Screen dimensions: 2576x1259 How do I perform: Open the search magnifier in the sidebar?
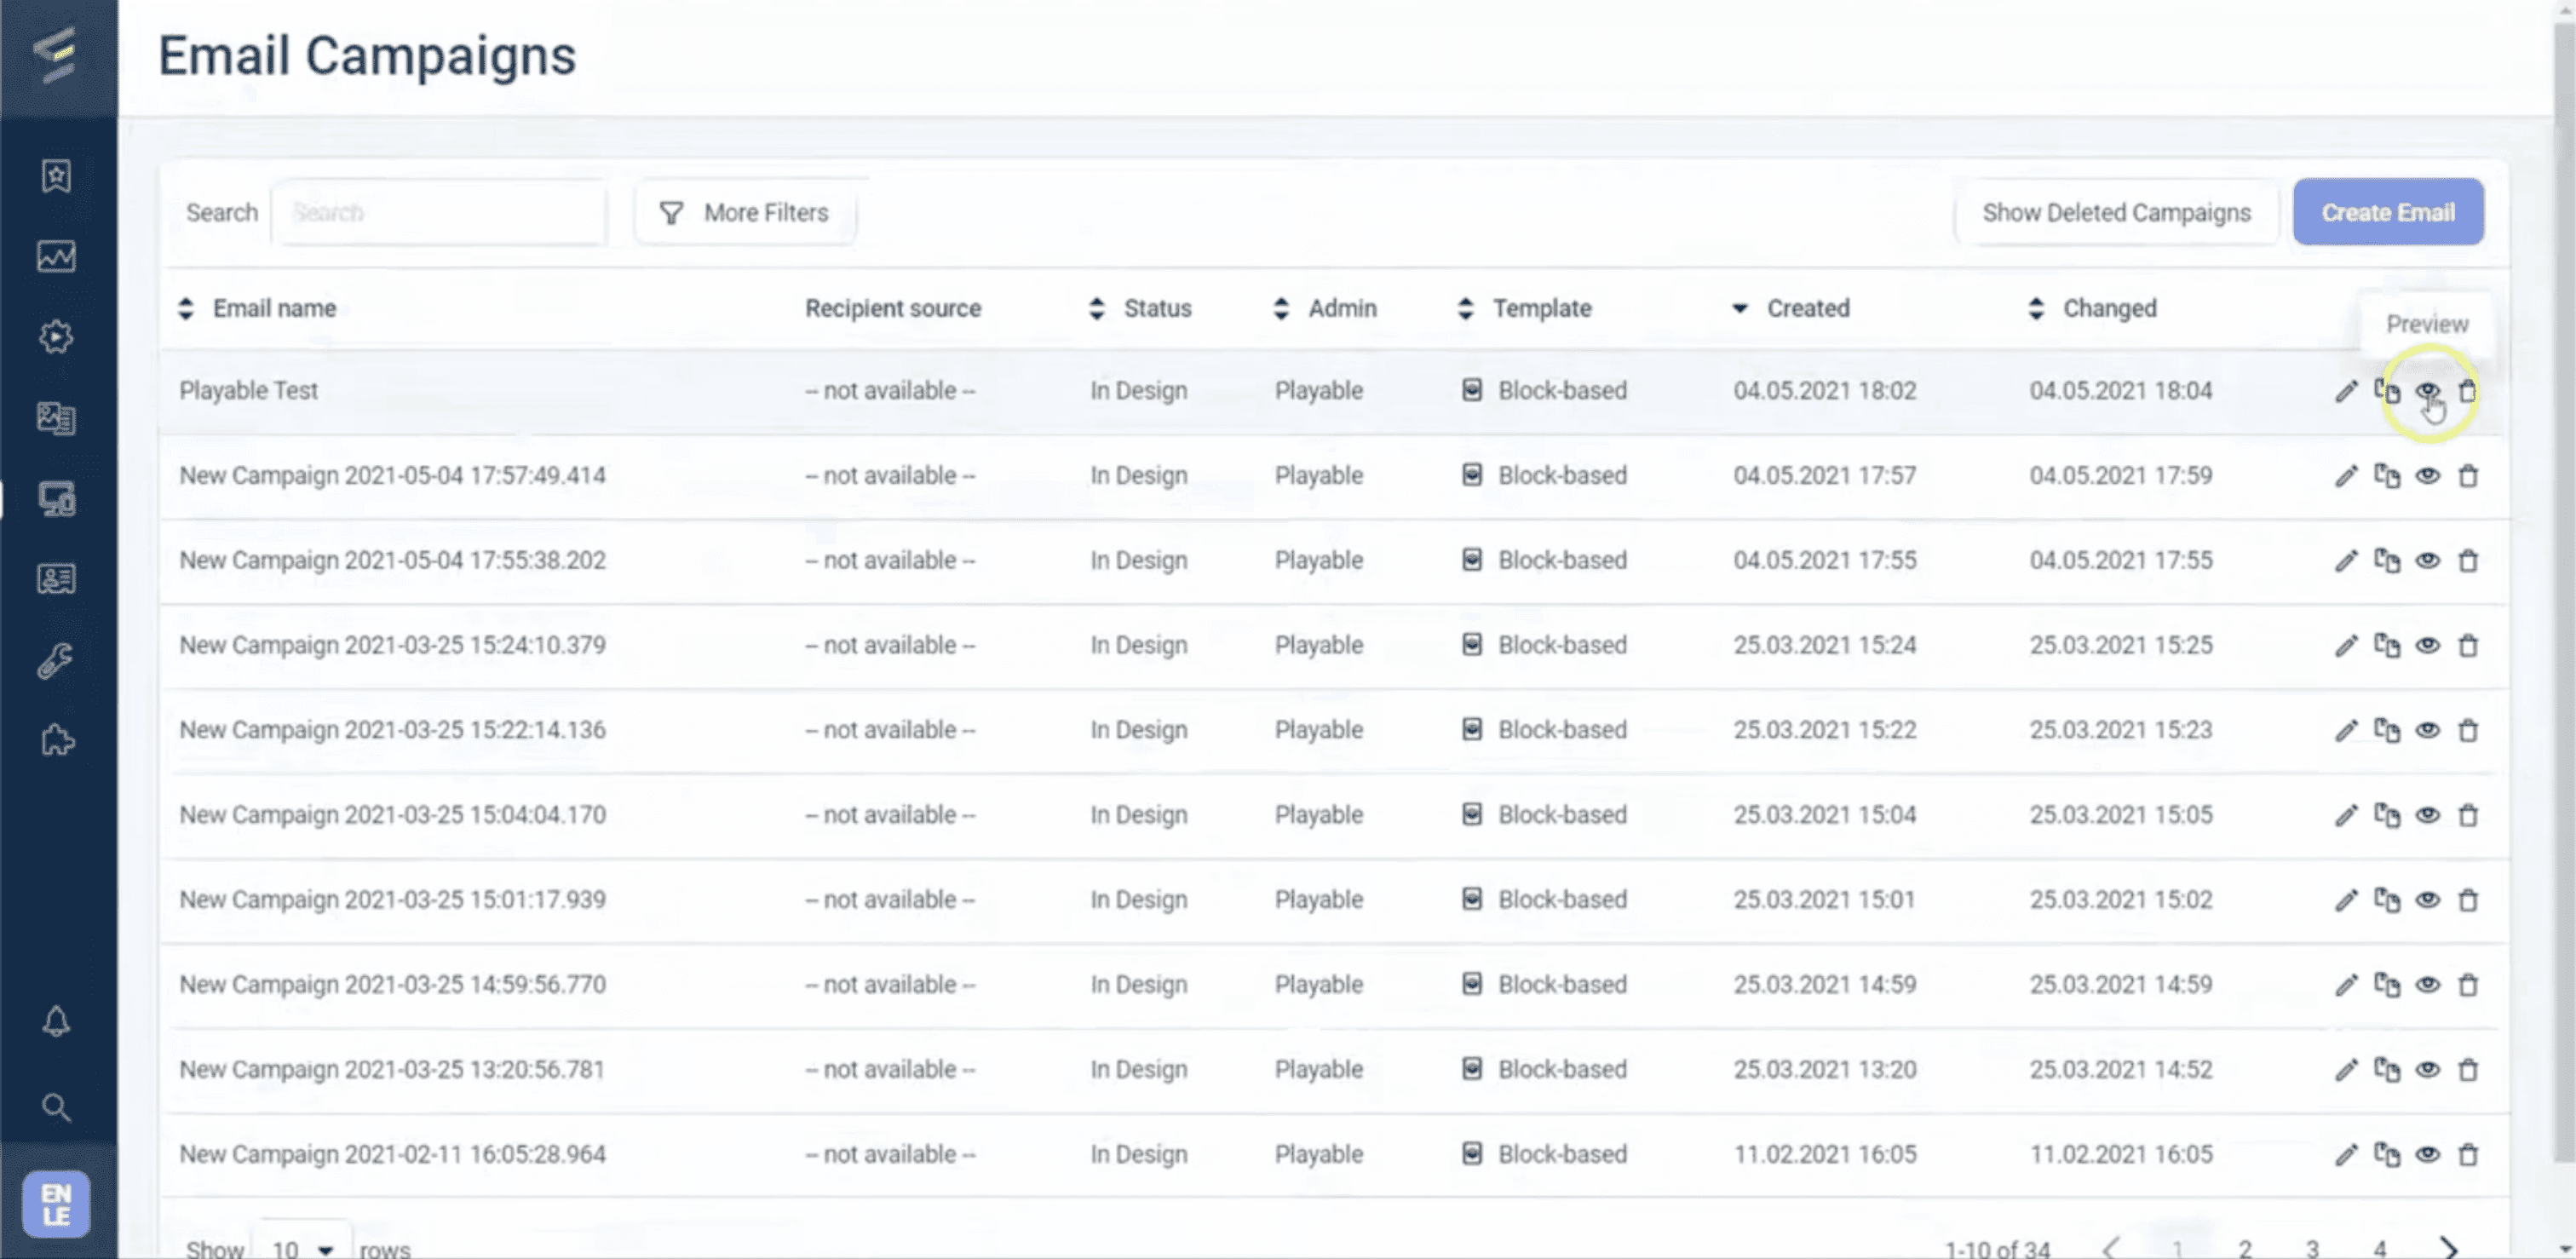(56, 1107)
